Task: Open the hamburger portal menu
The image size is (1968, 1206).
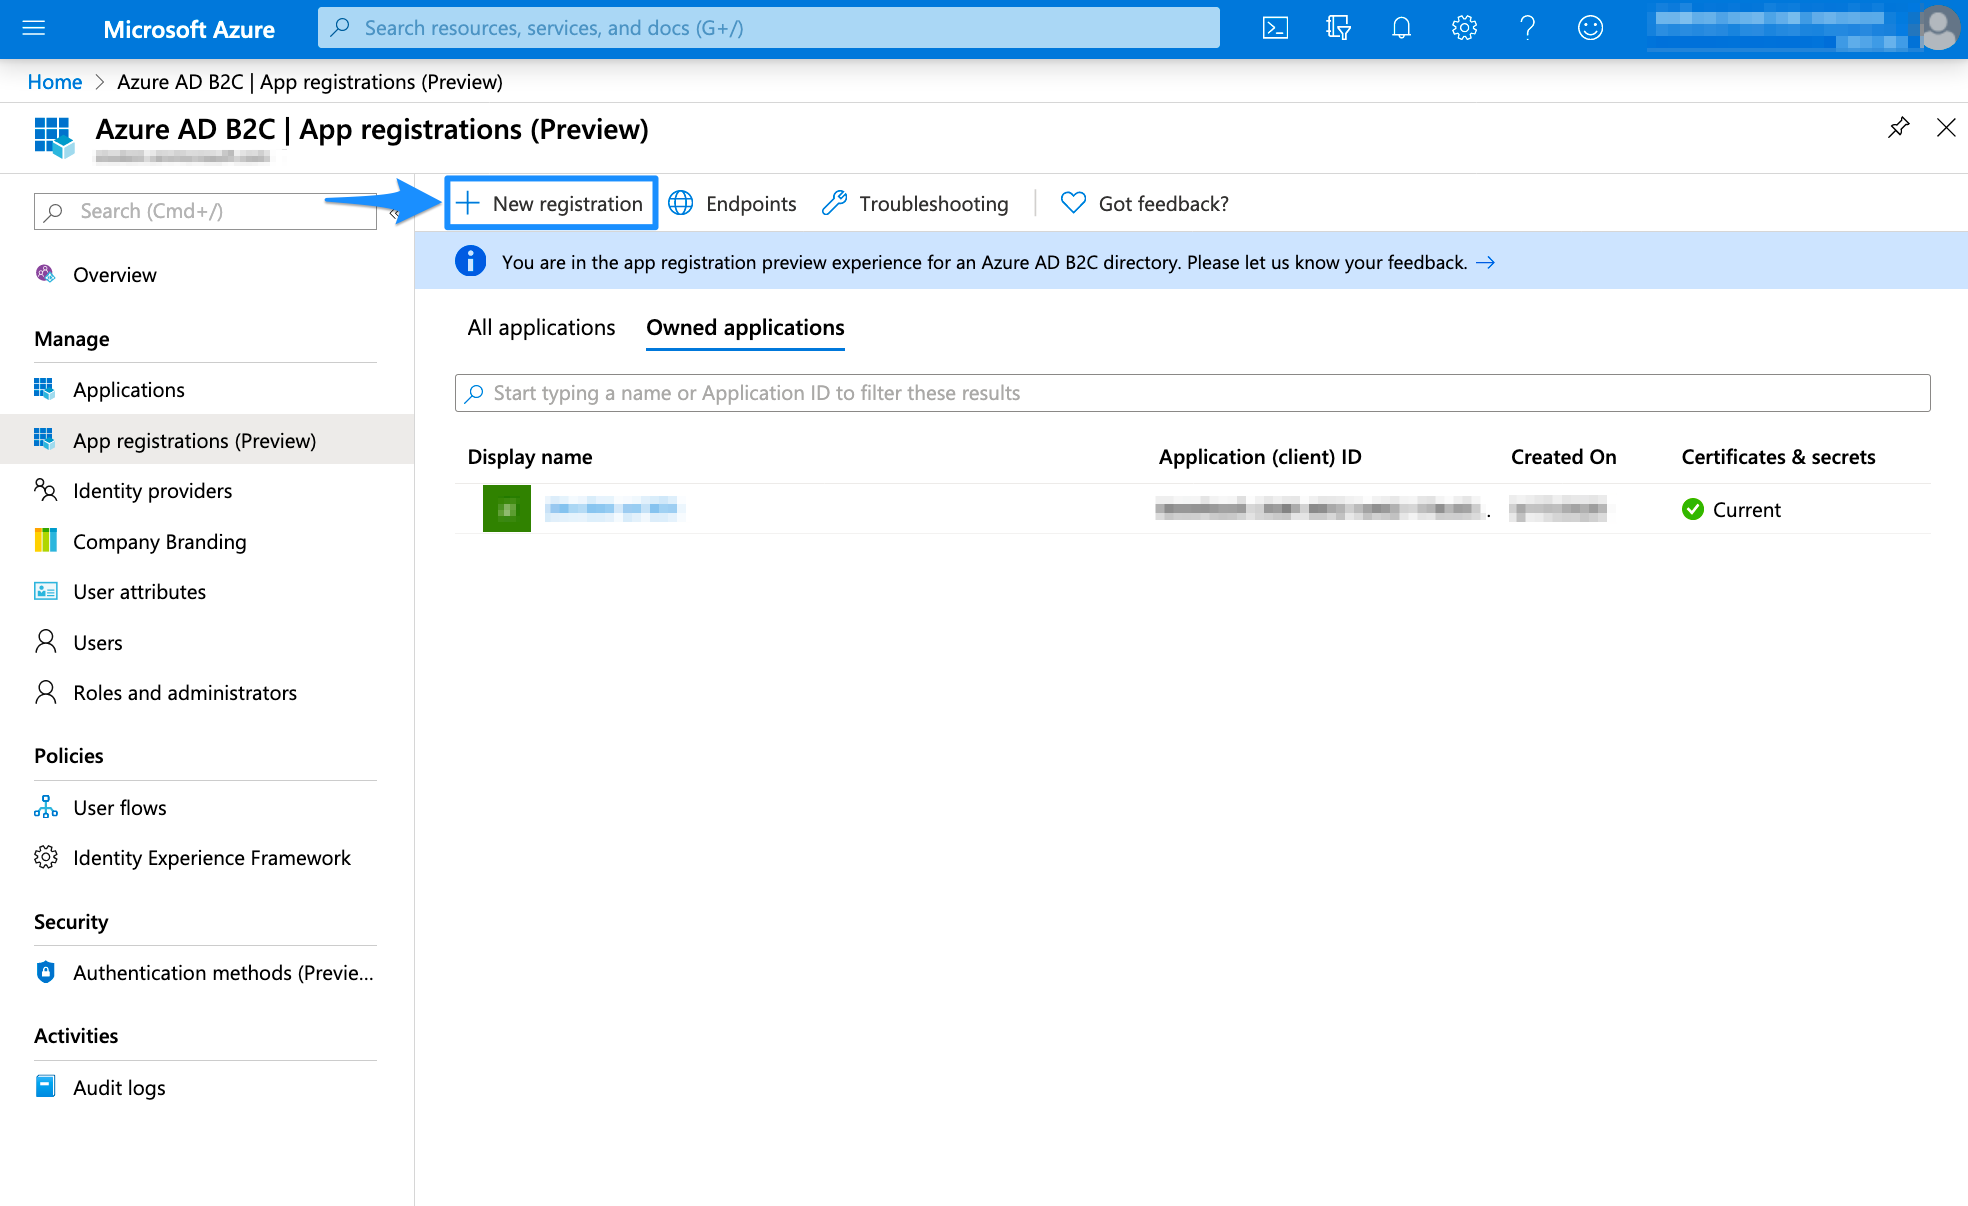Action: (34, 28)
